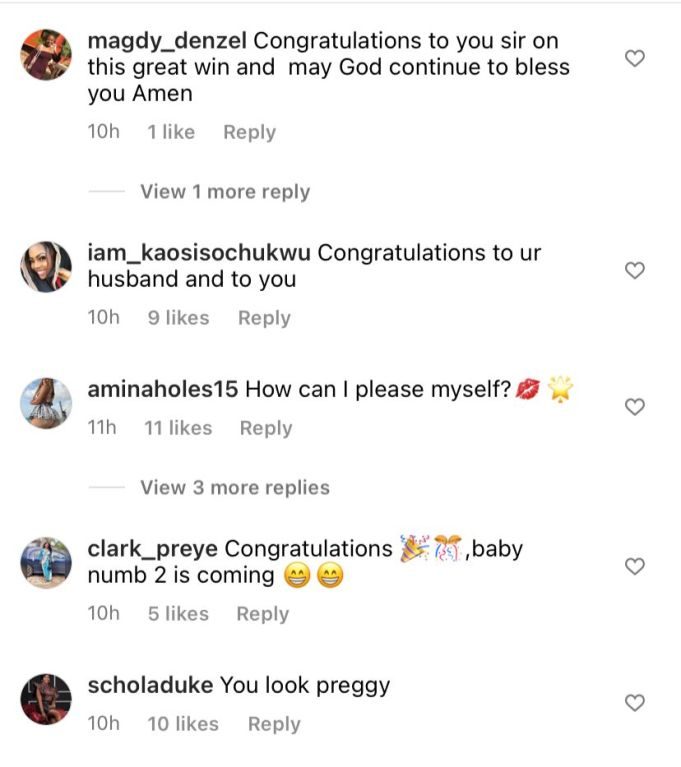
Task: View the 11 likes on aminaholes15's comment
Action: (178, 428)
